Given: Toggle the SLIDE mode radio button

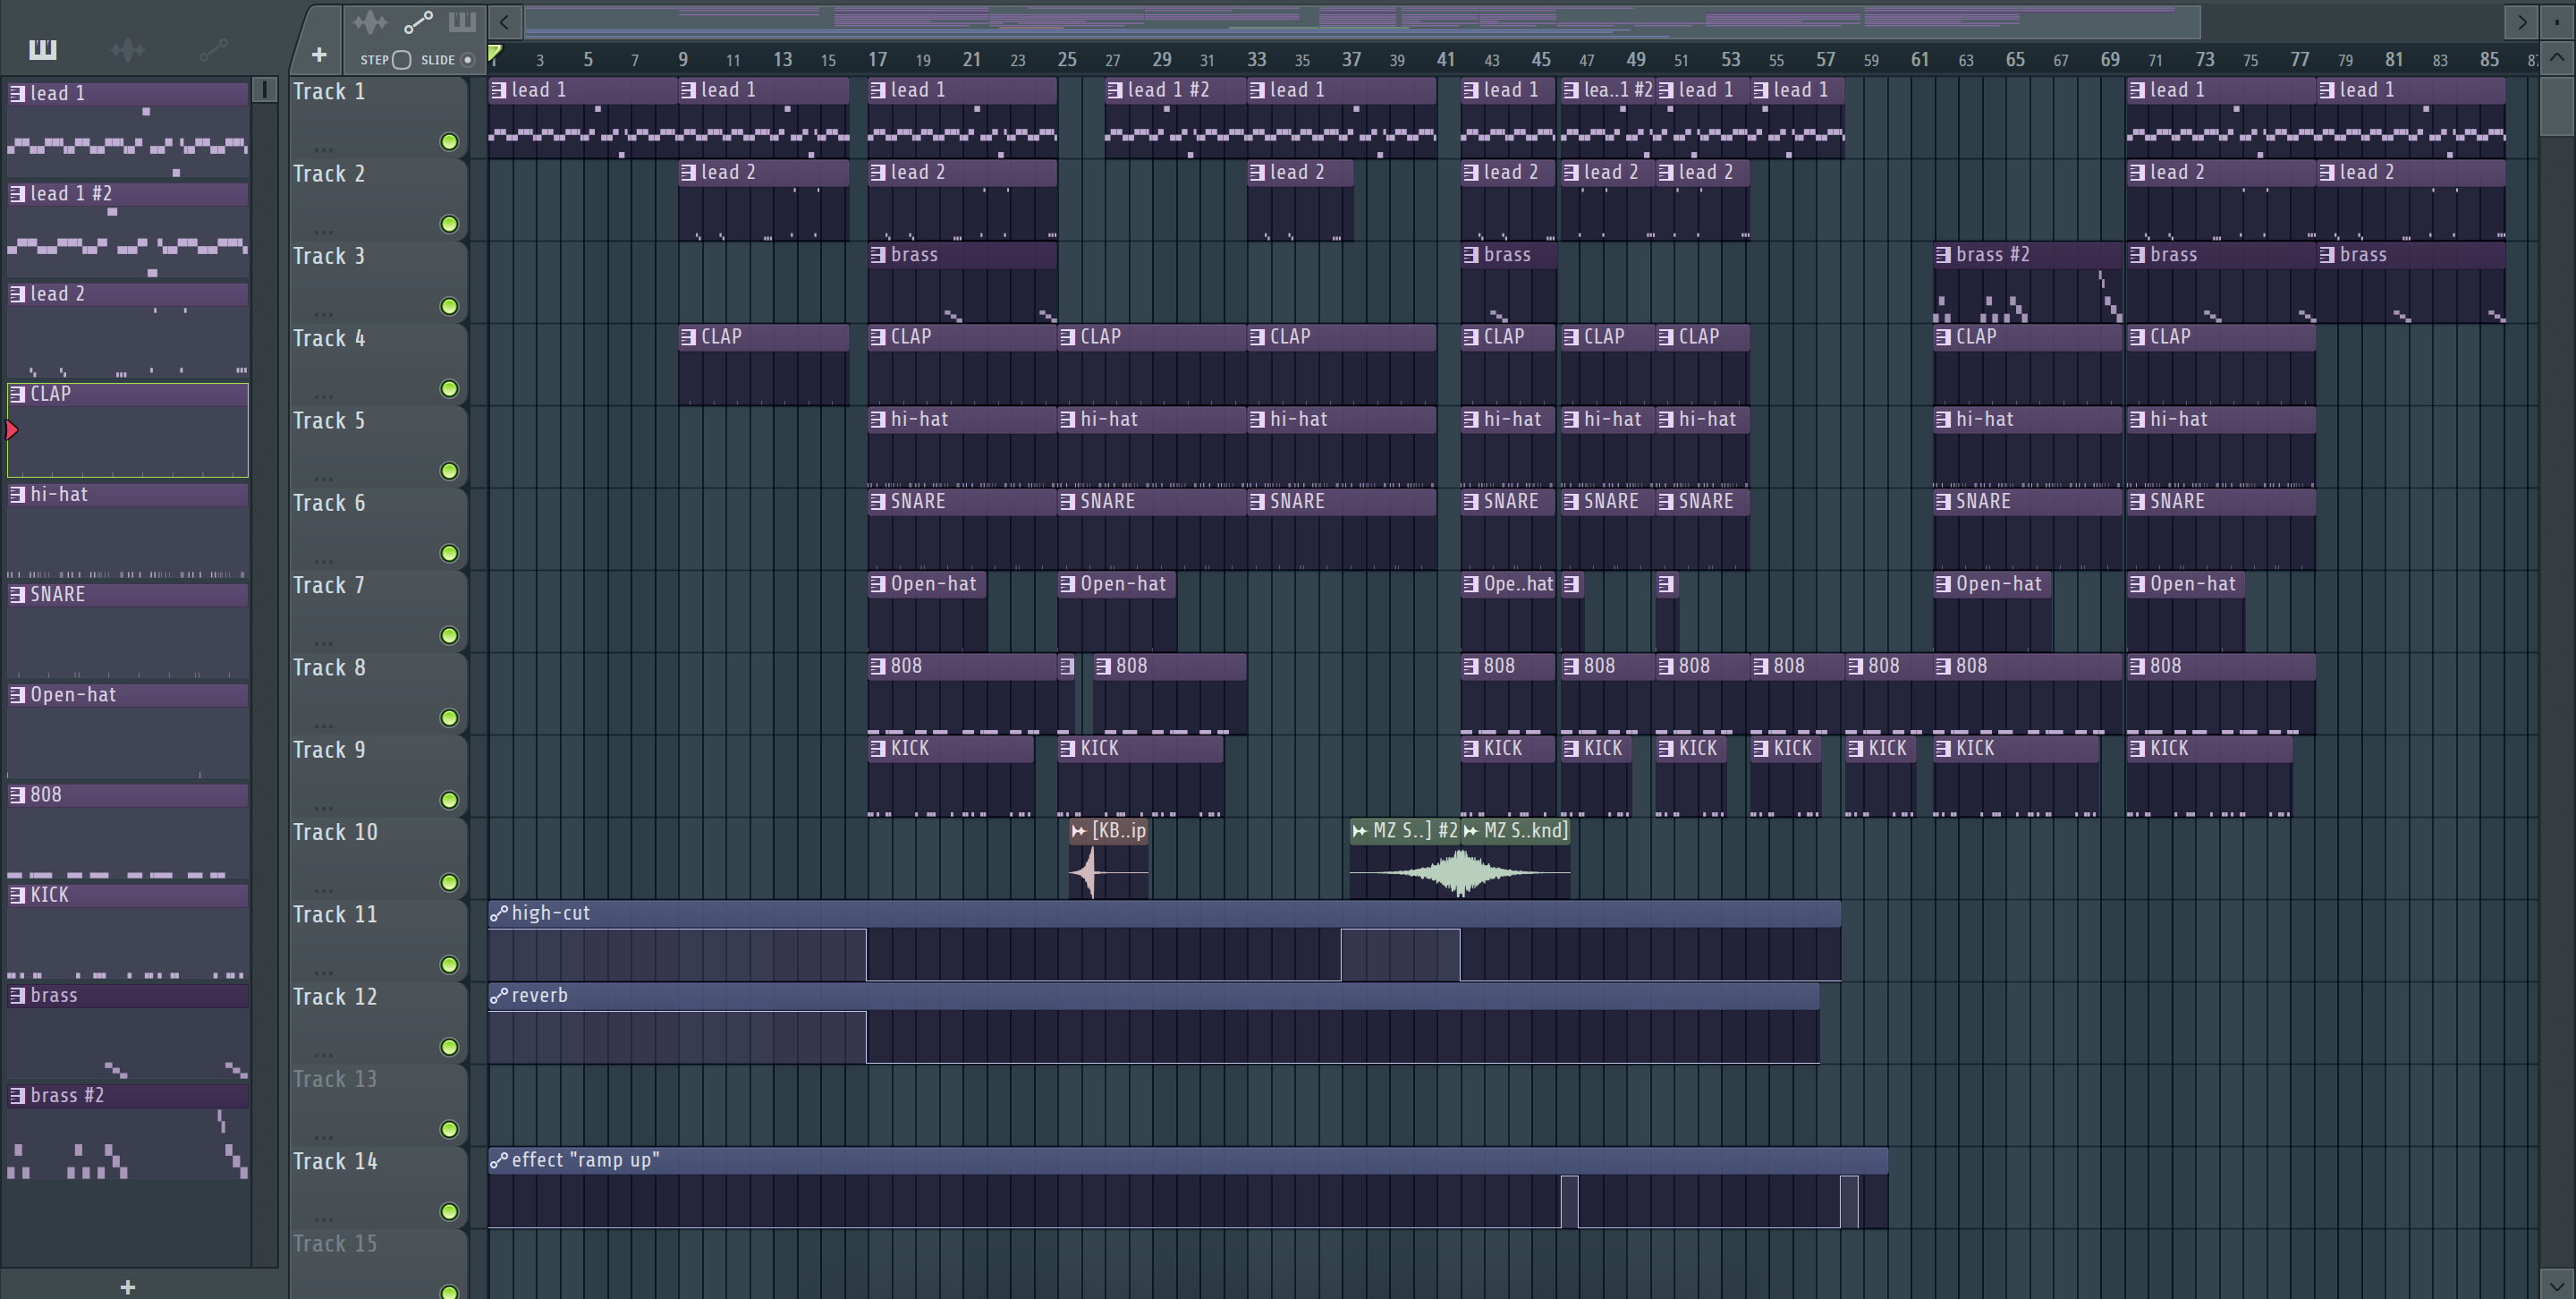Looking at the screenshot, I should click(x=467, y=60).
